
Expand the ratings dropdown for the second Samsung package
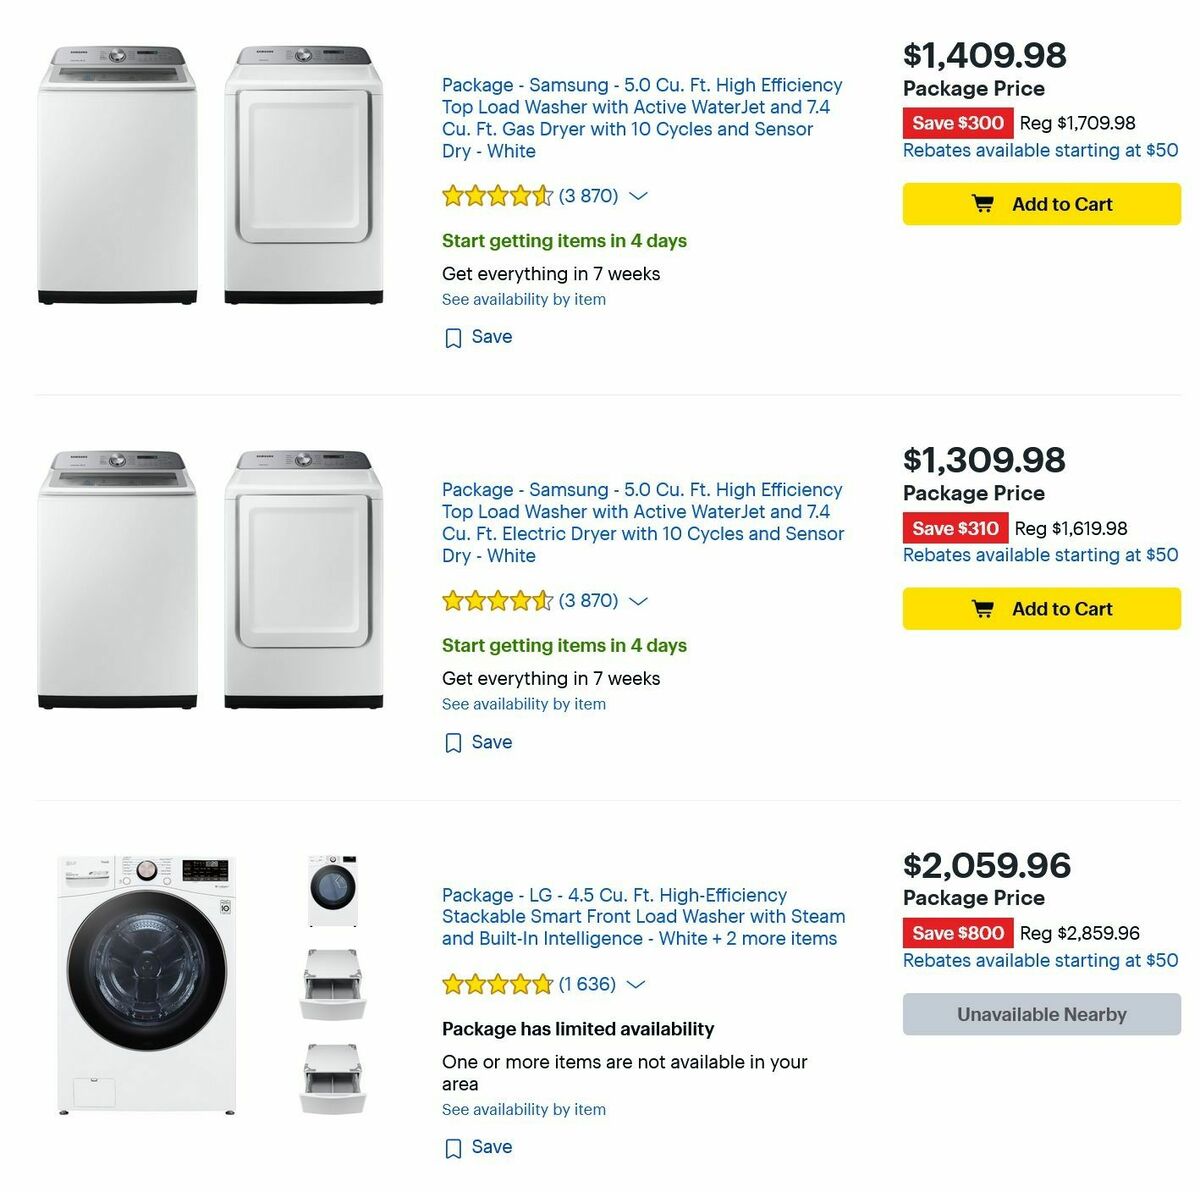(638, 601)
